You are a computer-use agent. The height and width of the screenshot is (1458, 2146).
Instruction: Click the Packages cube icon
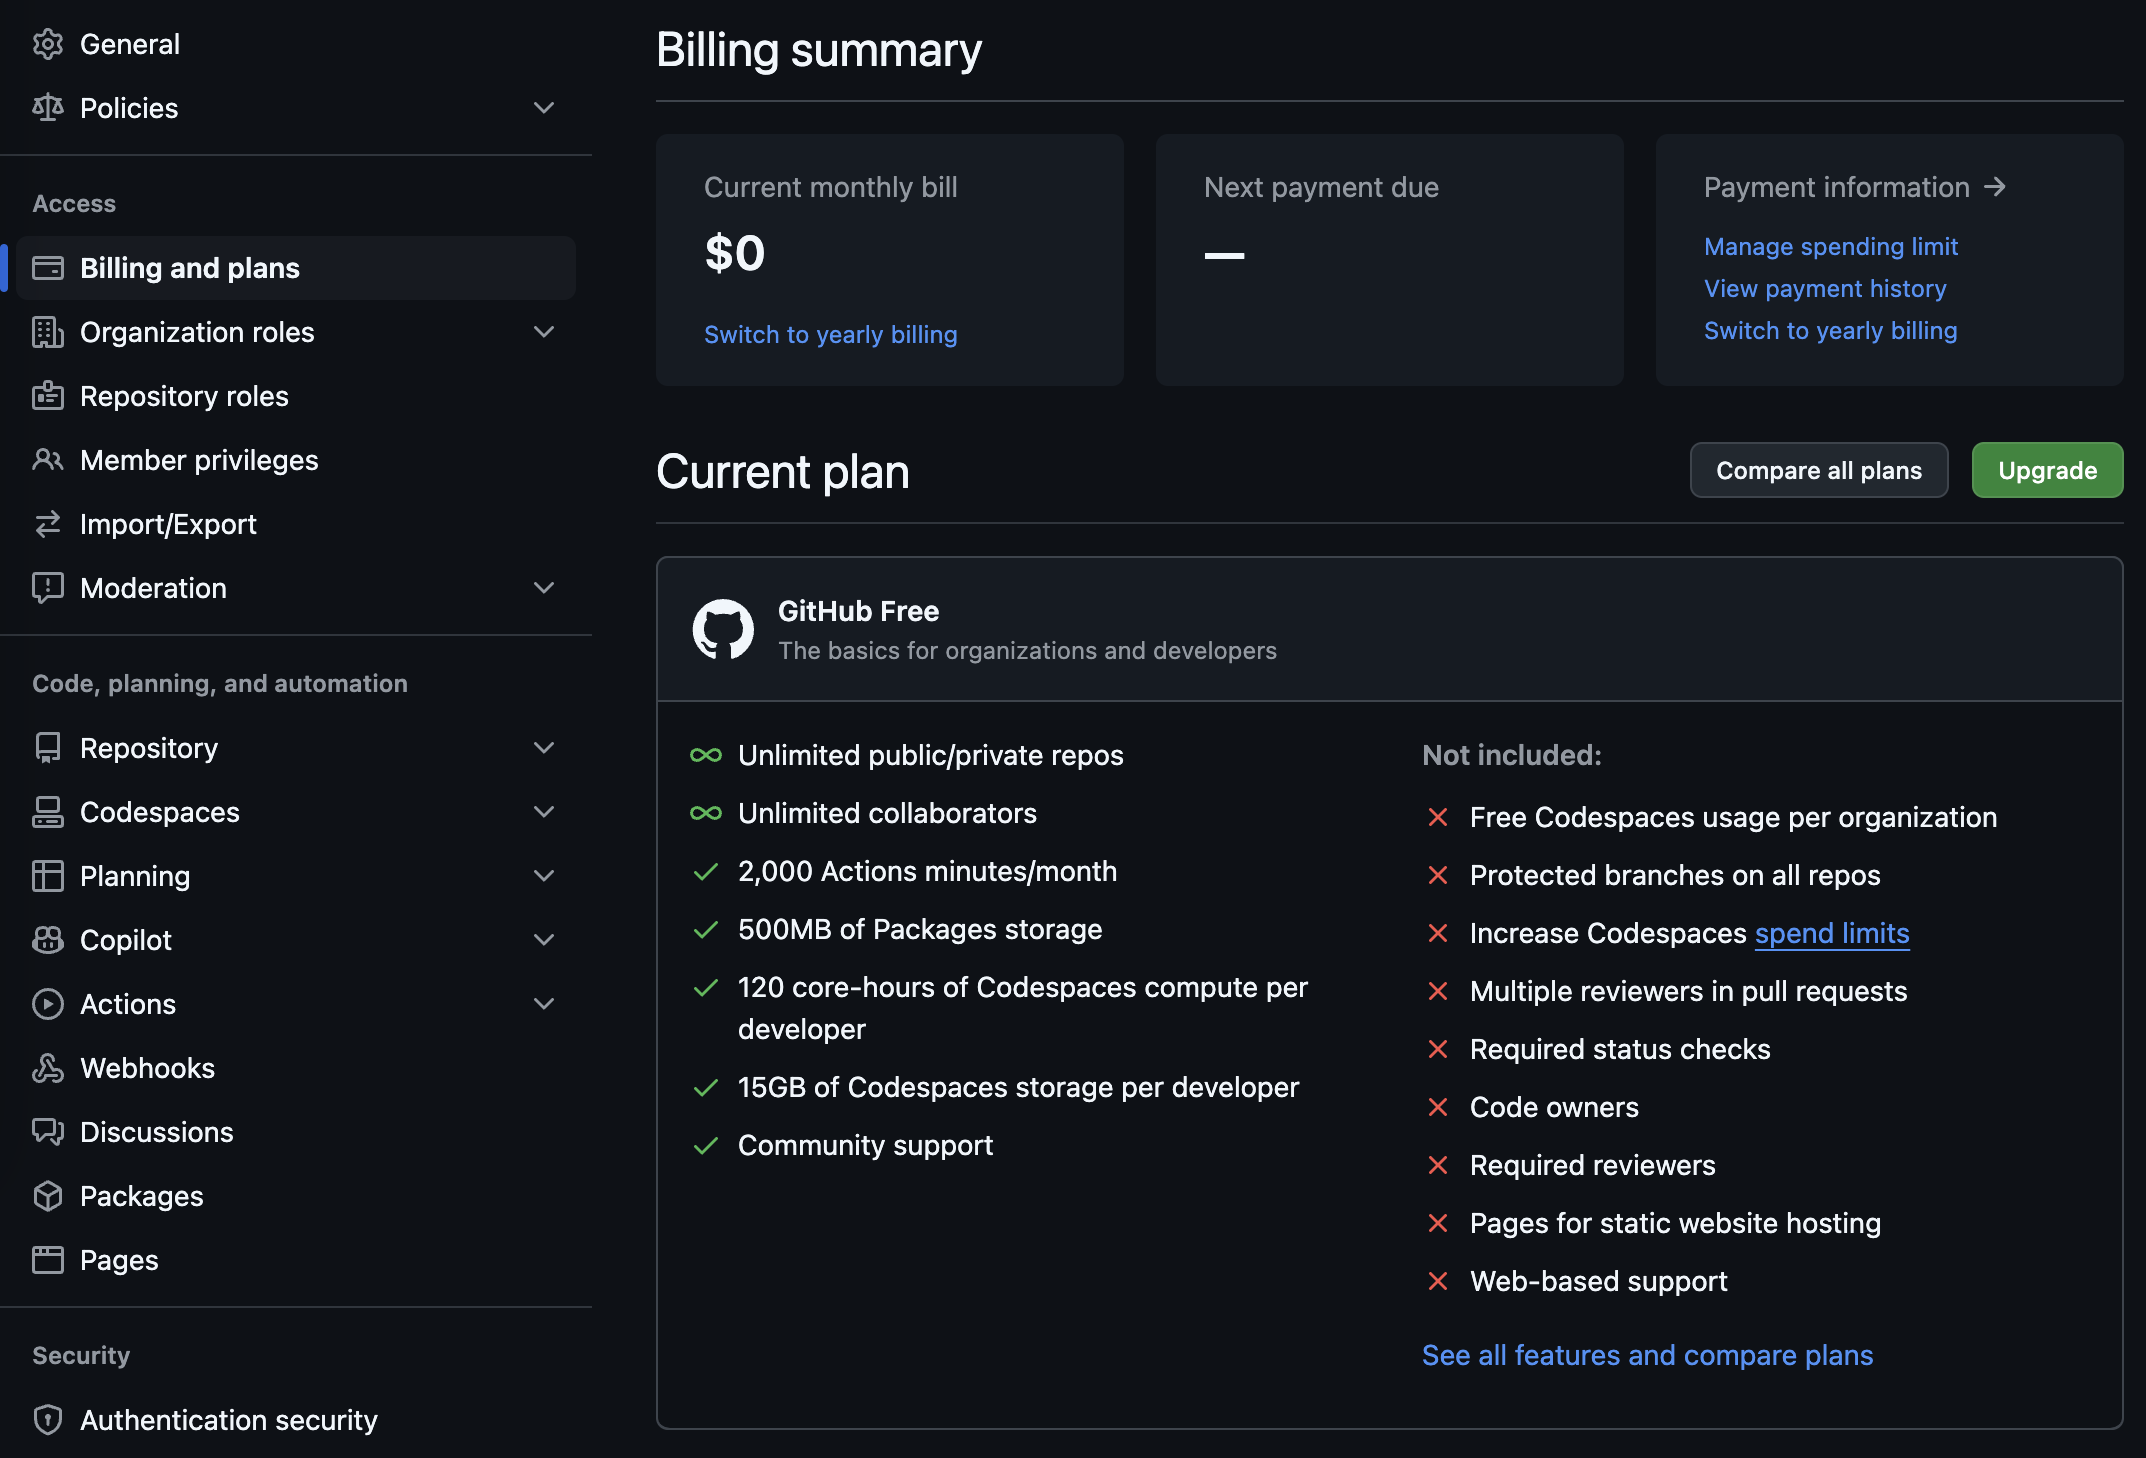click(x=47, y=1196)
